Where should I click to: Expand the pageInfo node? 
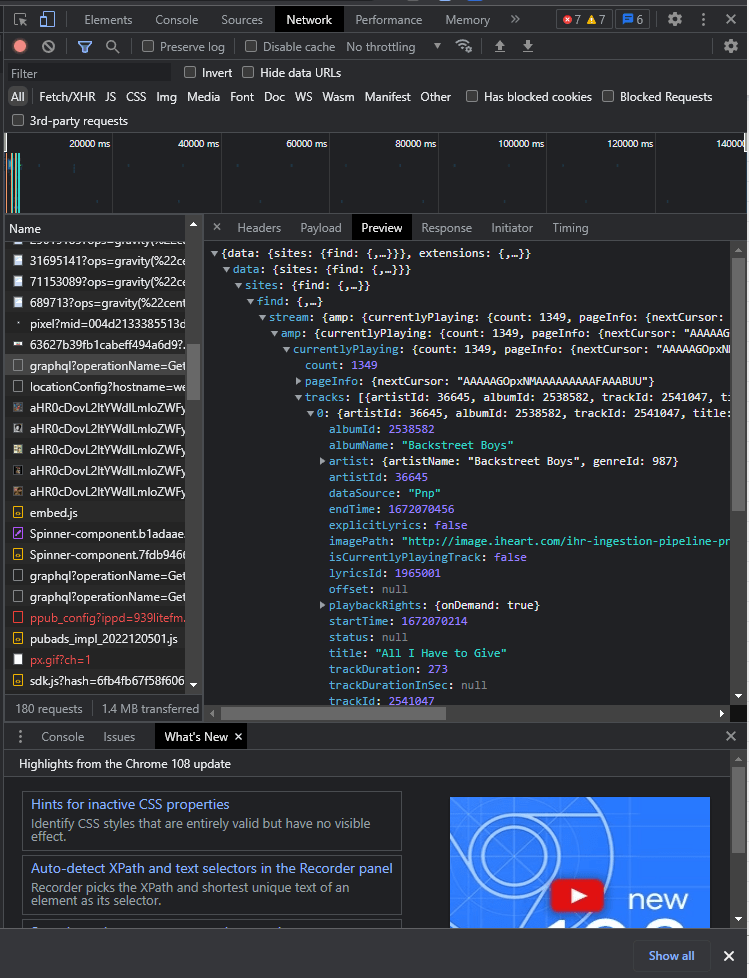(x=298, y=380)
